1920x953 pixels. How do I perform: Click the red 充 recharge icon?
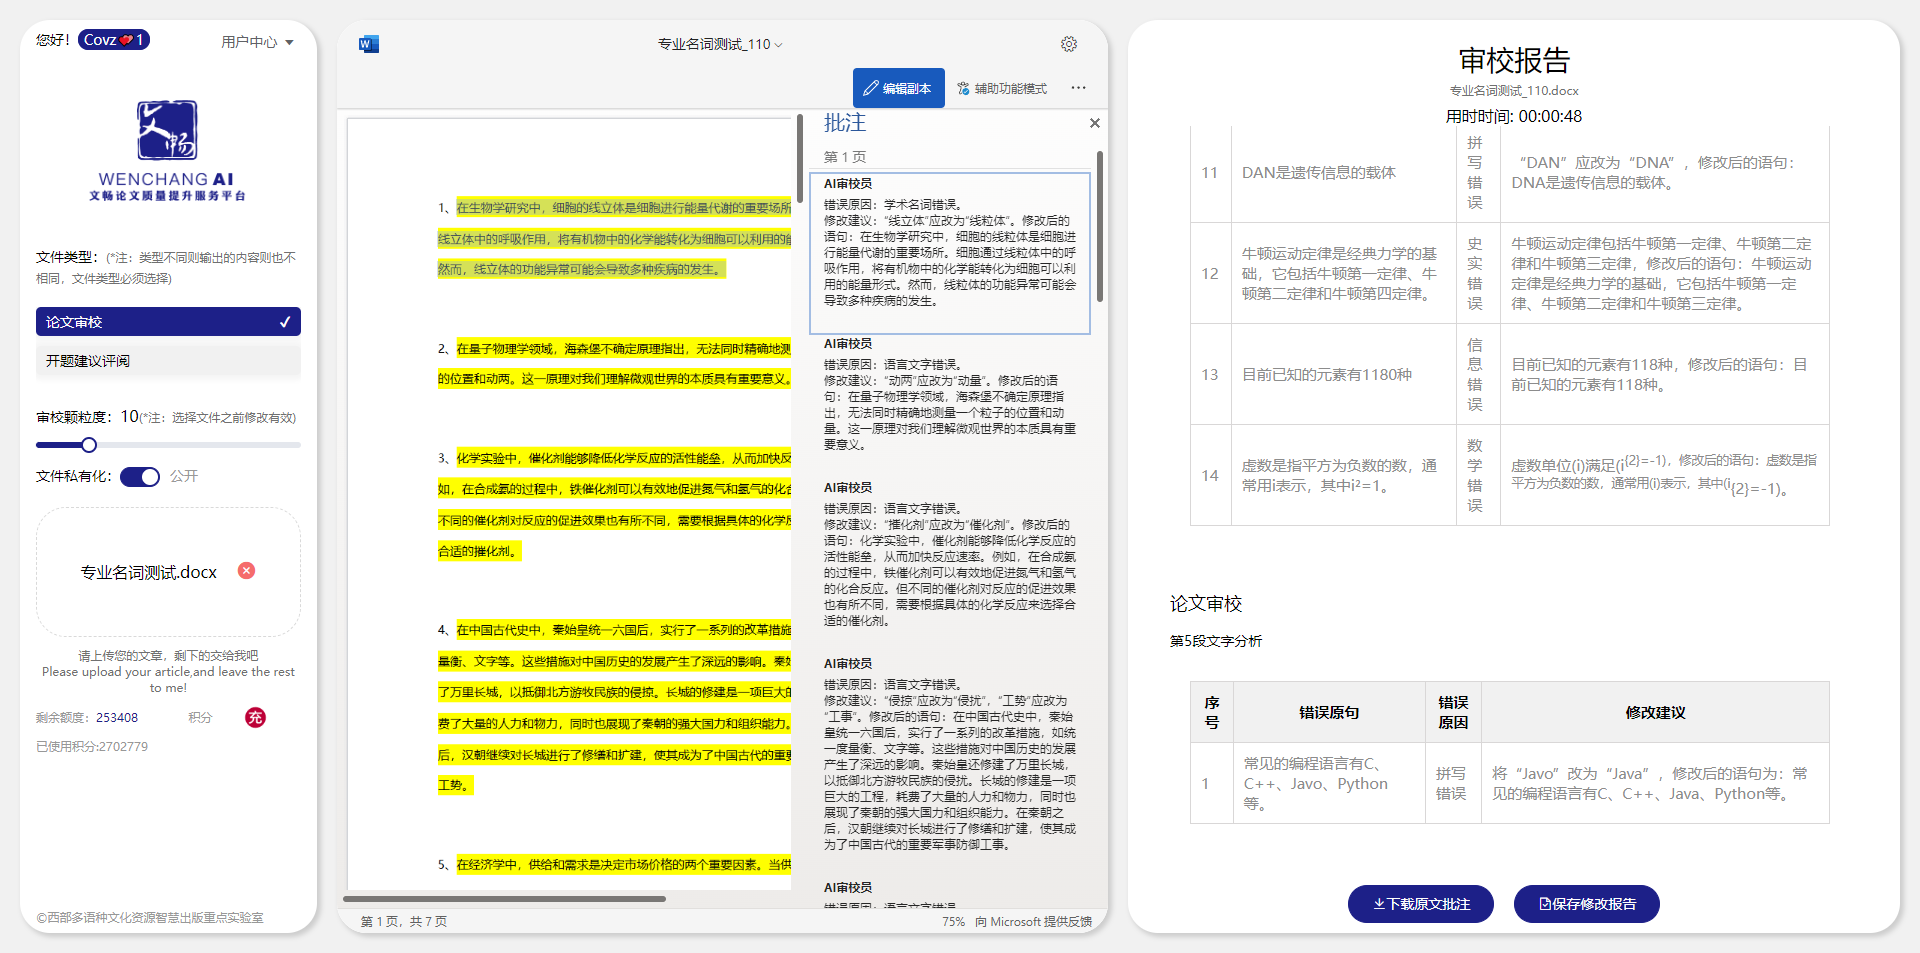(256, 717)
